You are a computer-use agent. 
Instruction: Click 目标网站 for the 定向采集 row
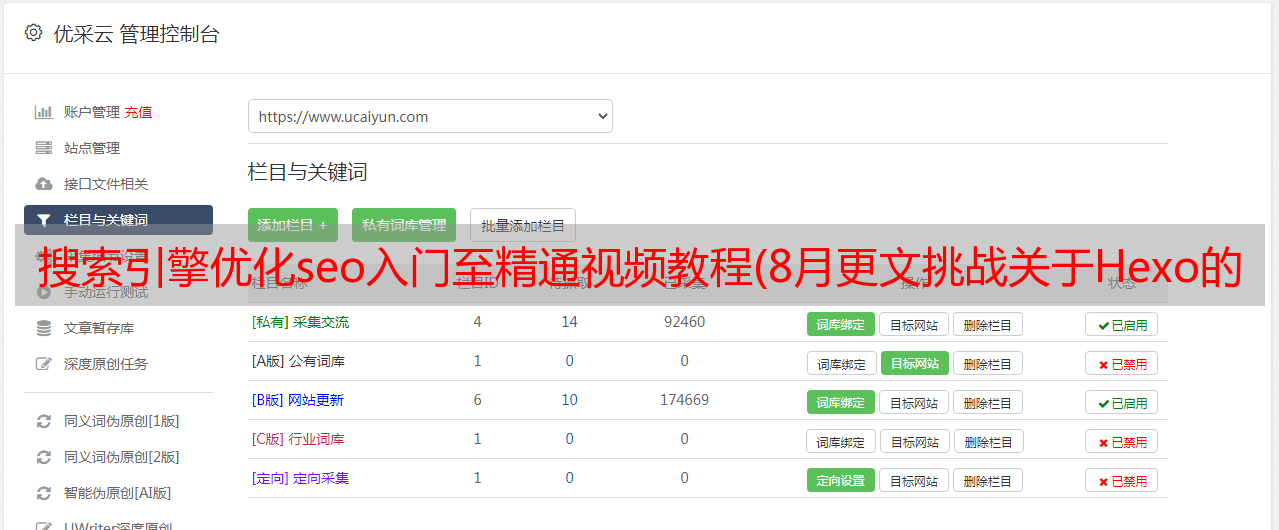click(914, 480)
